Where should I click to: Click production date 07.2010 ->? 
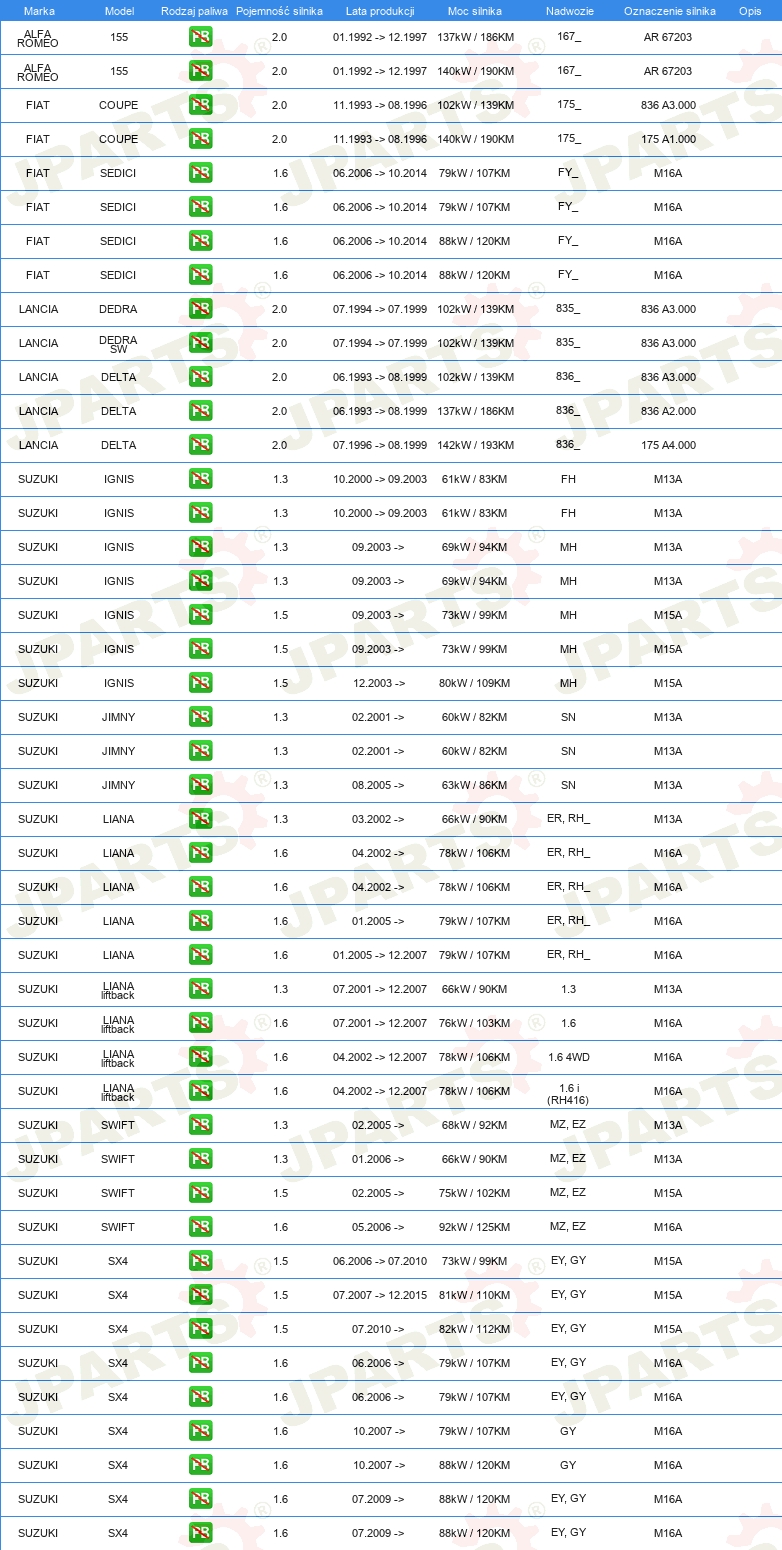click(378, 1329)
